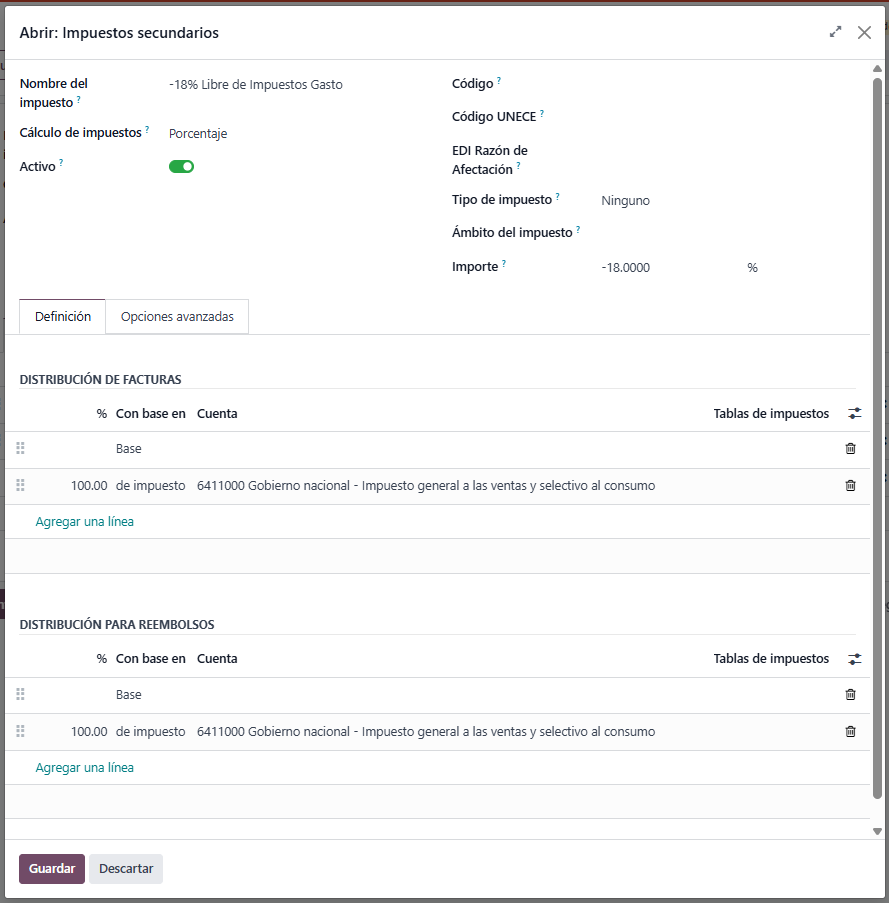The image size is (889, 903).
Task: Add a line under Distribución de Facturas
Action: 85,522
